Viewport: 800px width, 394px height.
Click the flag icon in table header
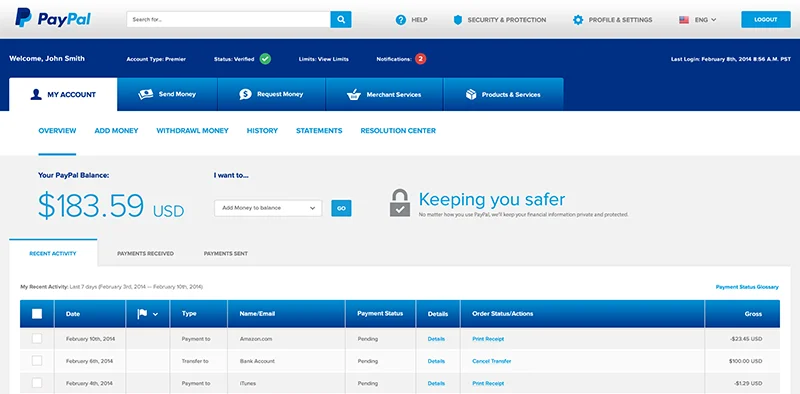[x=142, y=314]
